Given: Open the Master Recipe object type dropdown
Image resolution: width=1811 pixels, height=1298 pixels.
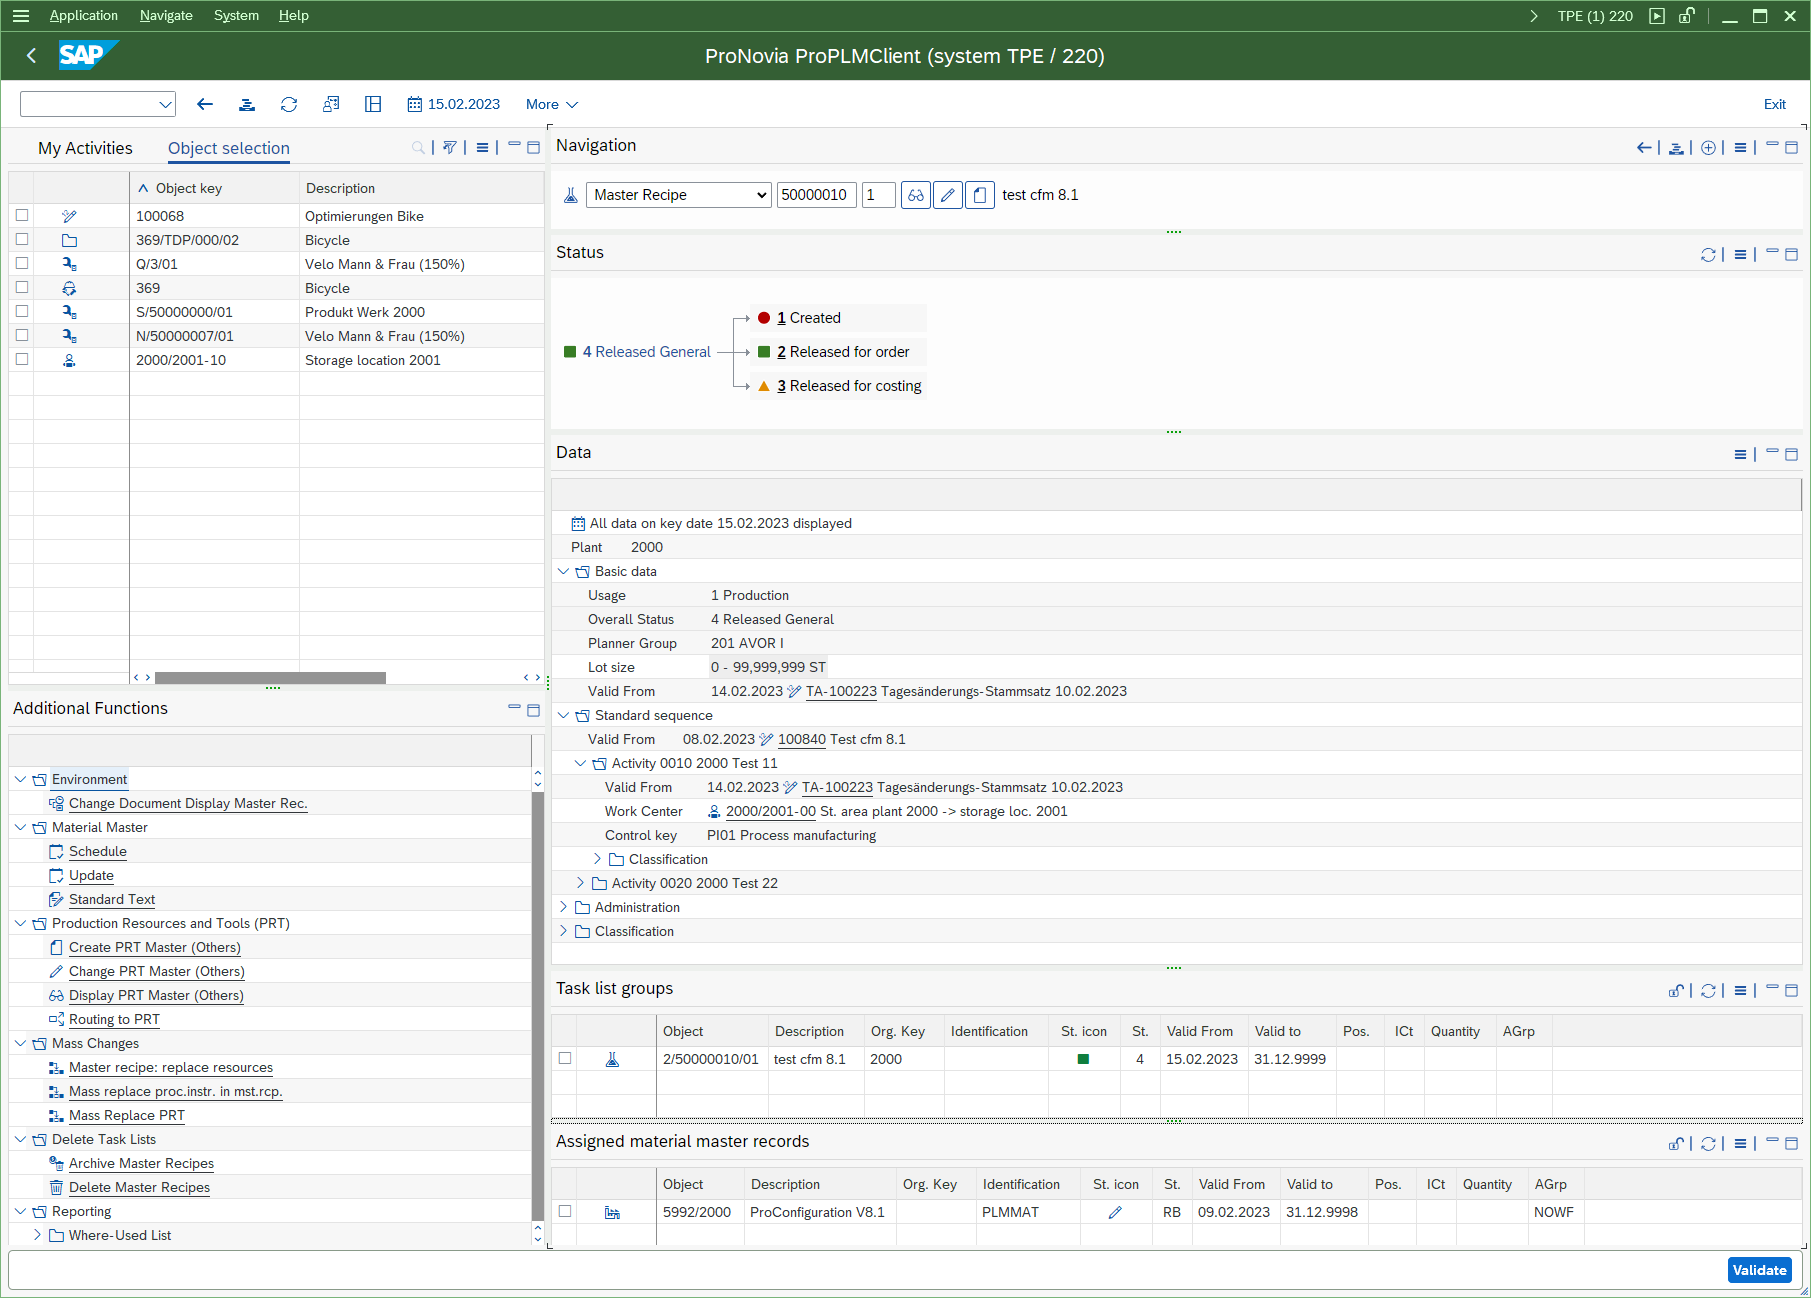Looking at the screenshot, I should (678, 195).
